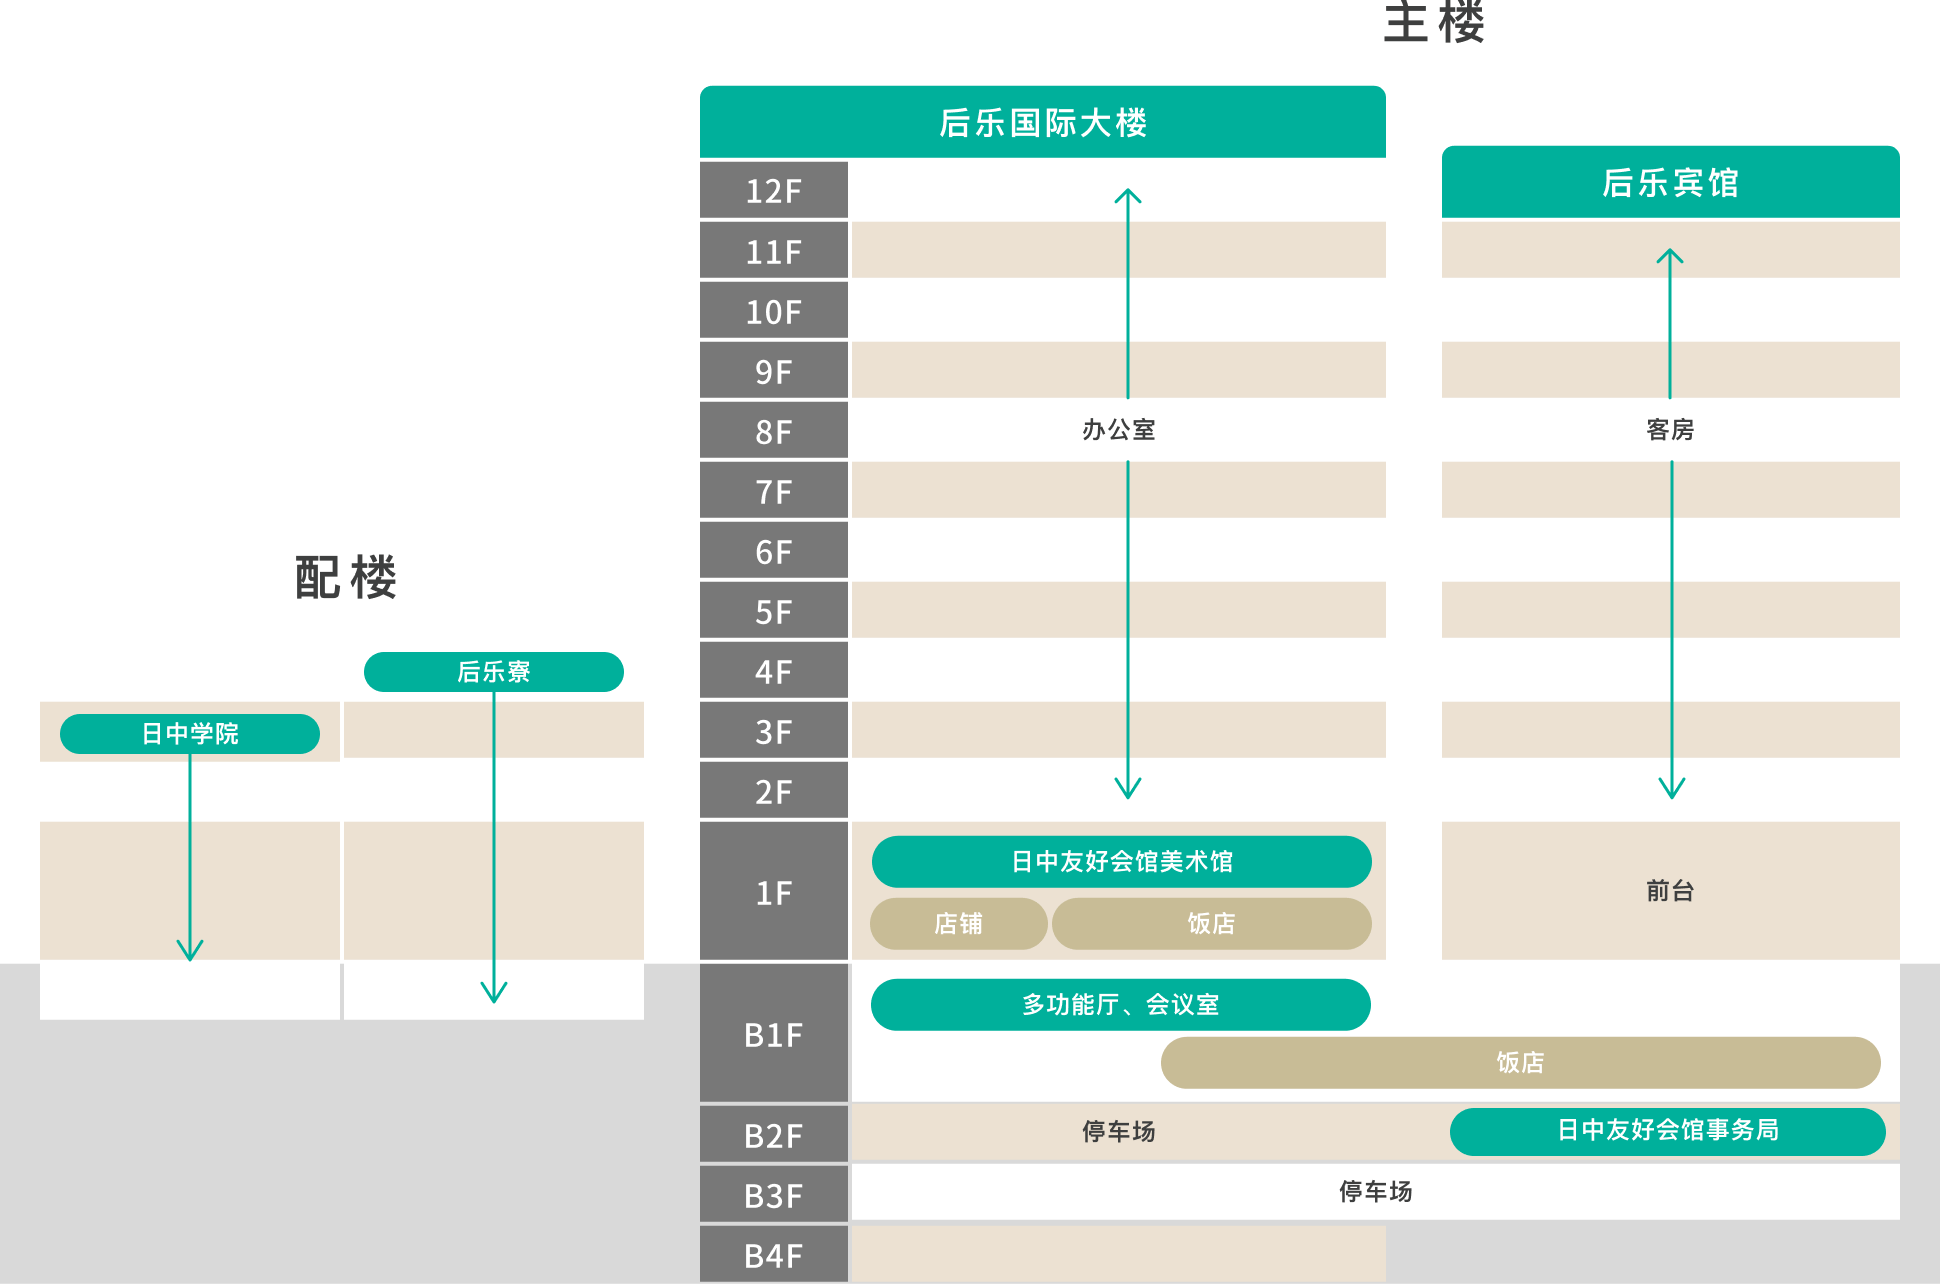
Task: Click the 7F floor label
Action: [x=774, y=490]
